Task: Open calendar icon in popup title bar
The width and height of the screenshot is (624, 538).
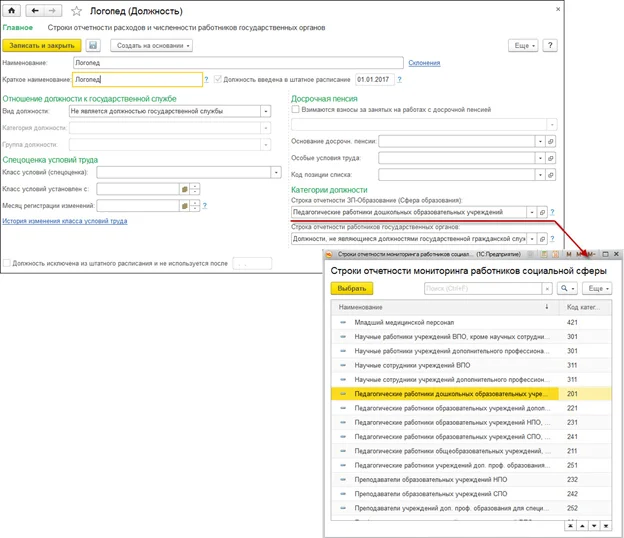Action: (555, 254)
